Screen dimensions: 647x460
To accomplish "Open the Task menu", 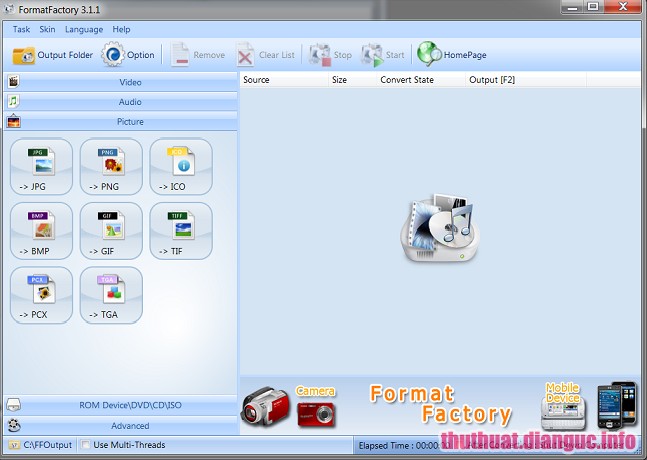I will coord(21,29).
